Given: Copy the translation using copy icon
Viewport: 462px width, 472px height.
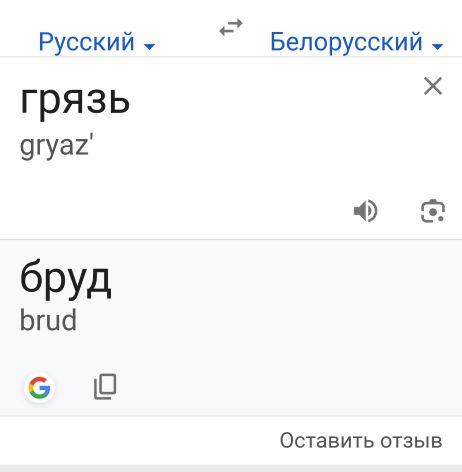Looking at the screenshot, I should click(105, 387).
